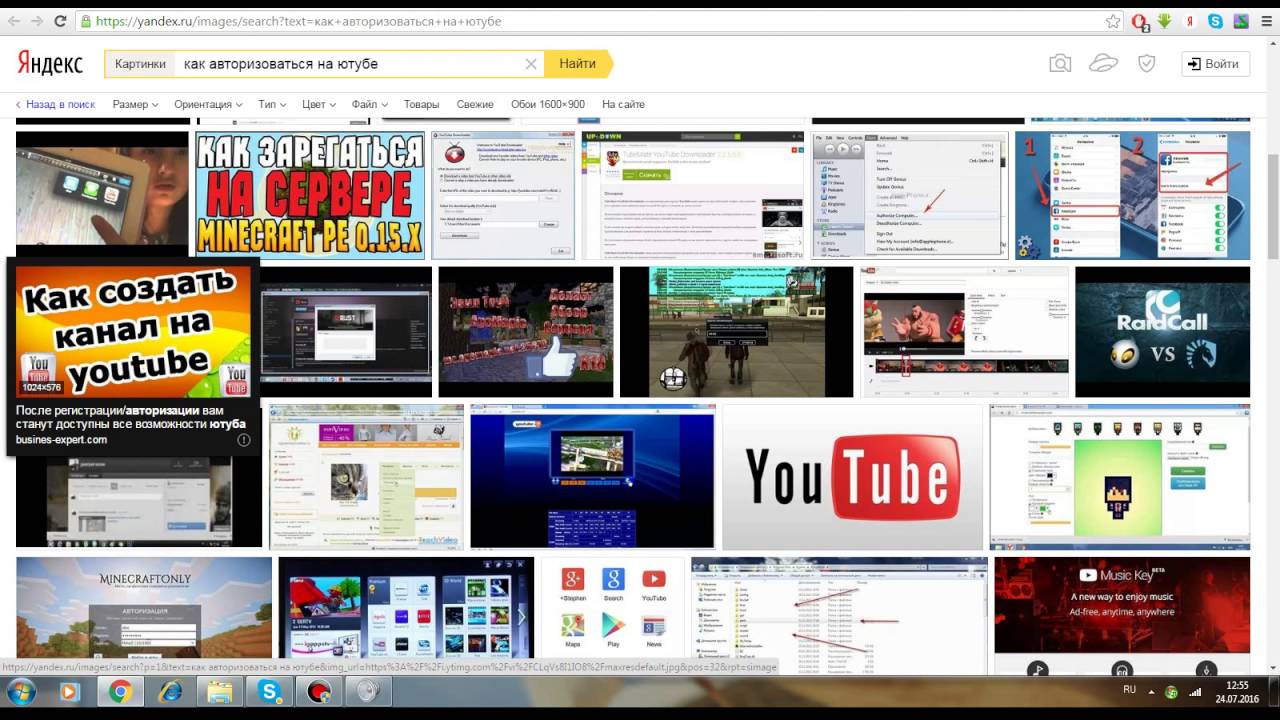The width and height of the screenshot is (1280, 720).
Task: Open Skype from the taskbar
Action: click(270, 691)
